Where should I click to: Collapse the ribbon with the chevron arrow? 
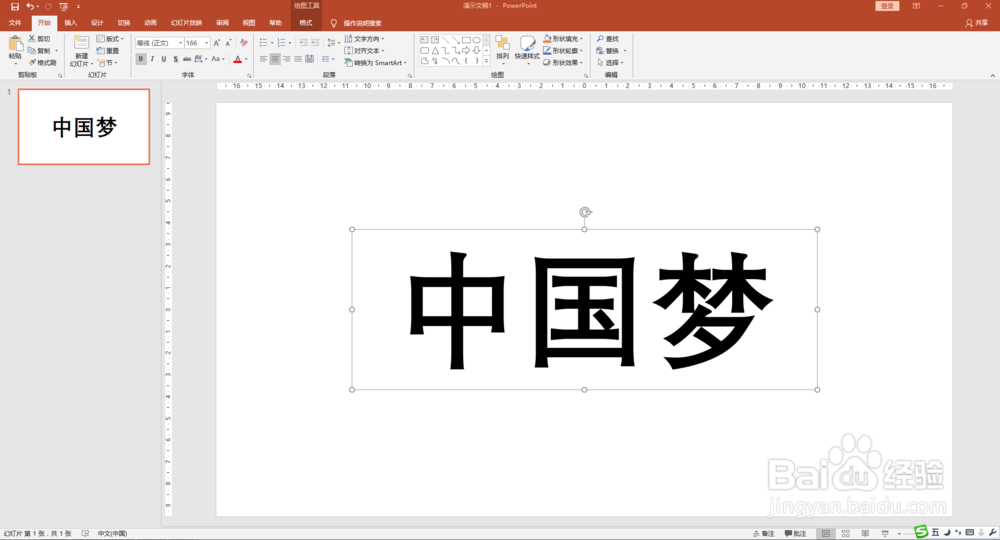[x=992, y=75]
